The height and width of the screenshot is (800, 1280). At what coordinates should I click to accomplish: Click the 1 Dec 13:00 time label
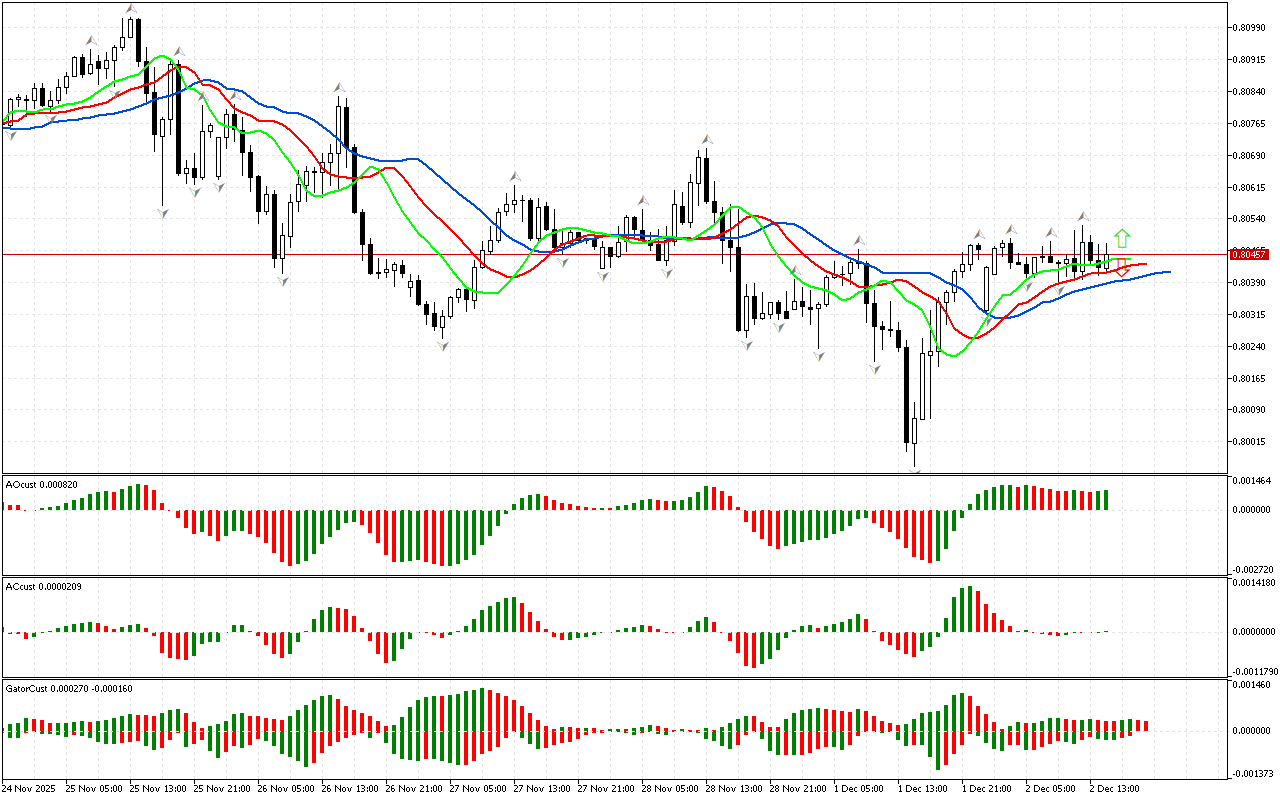click(922, 788)
